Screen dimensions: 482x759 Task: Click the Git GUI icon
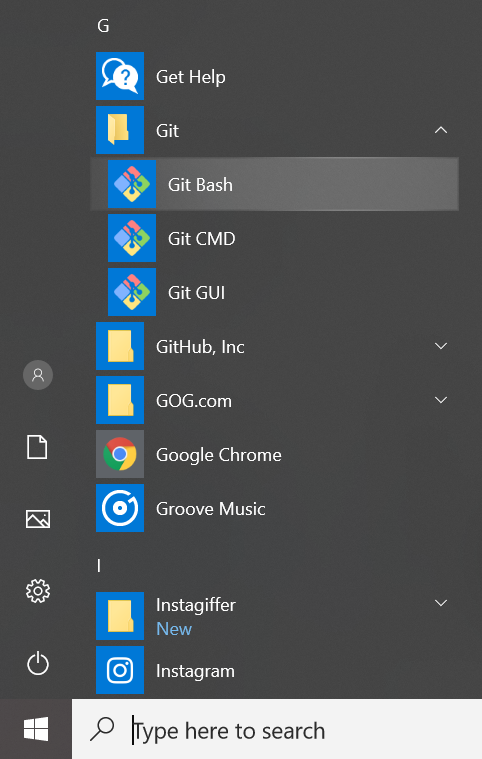pos(132,292)
